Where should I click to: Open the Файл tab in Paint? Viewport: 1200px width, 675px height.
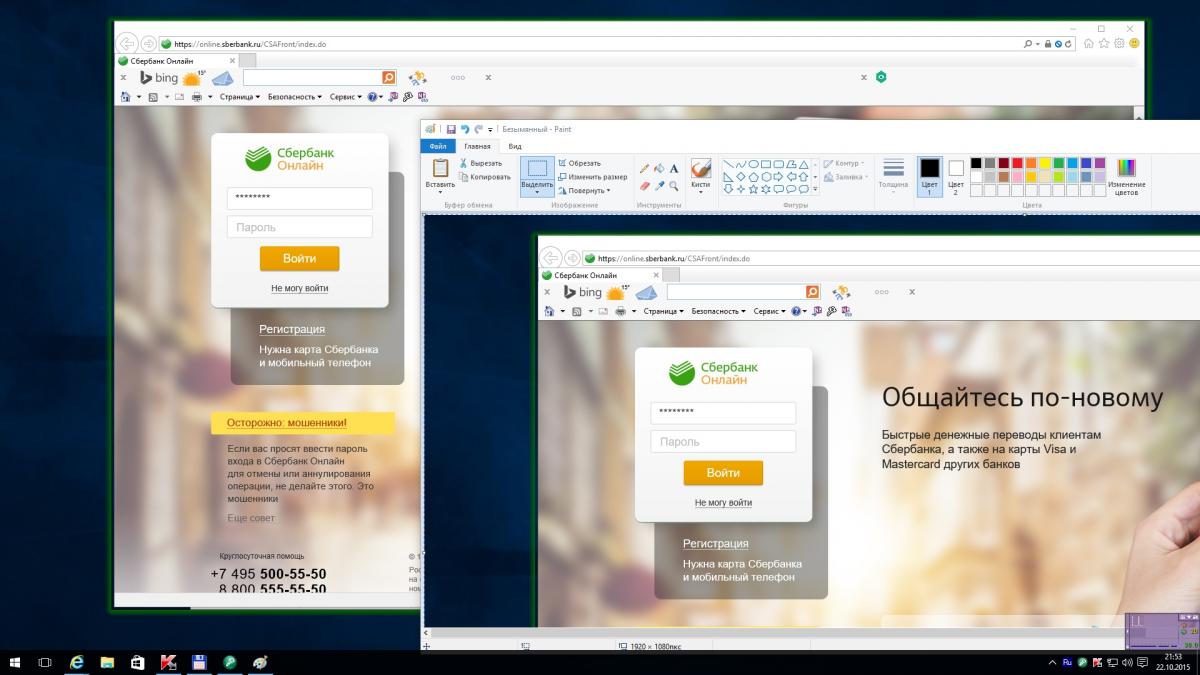point(437,146)
